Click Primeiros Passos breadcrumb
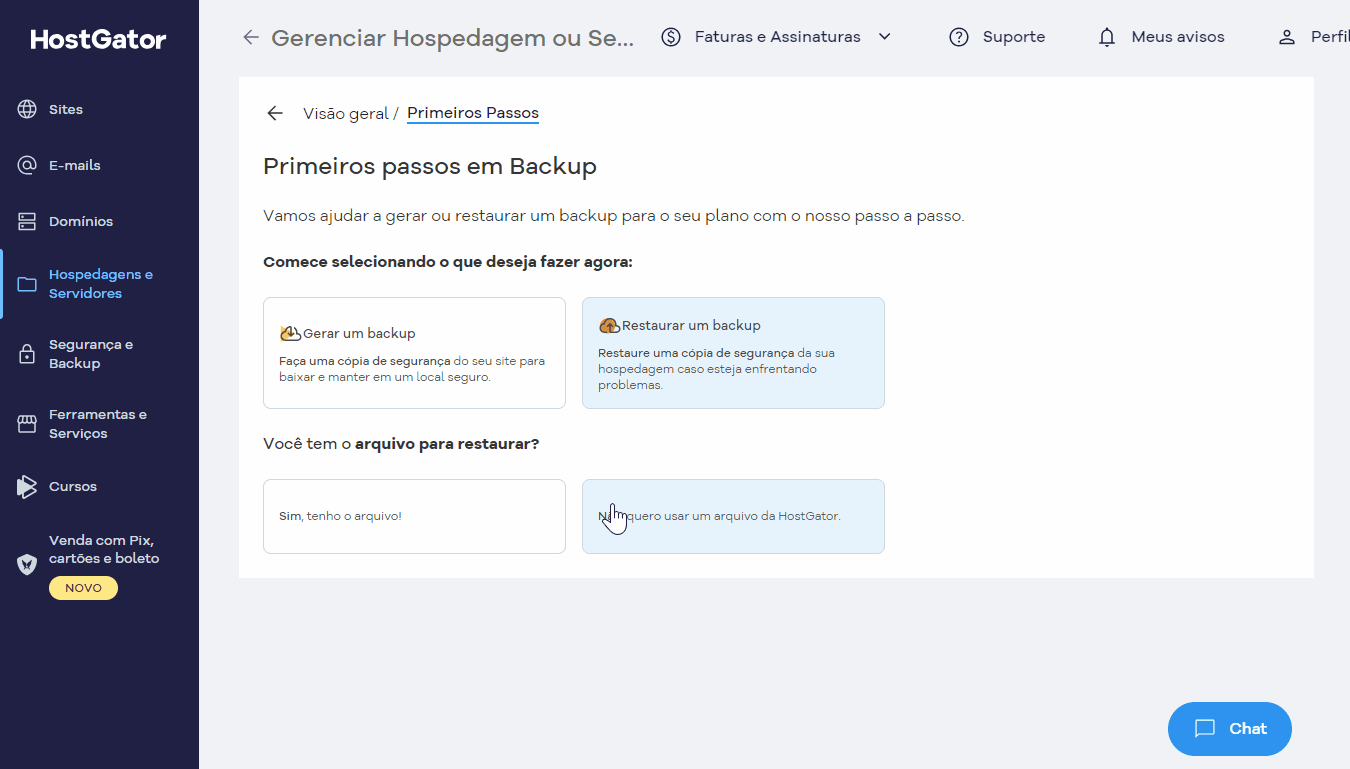This screenshot has height=769, width=1350. pos(473,113)
